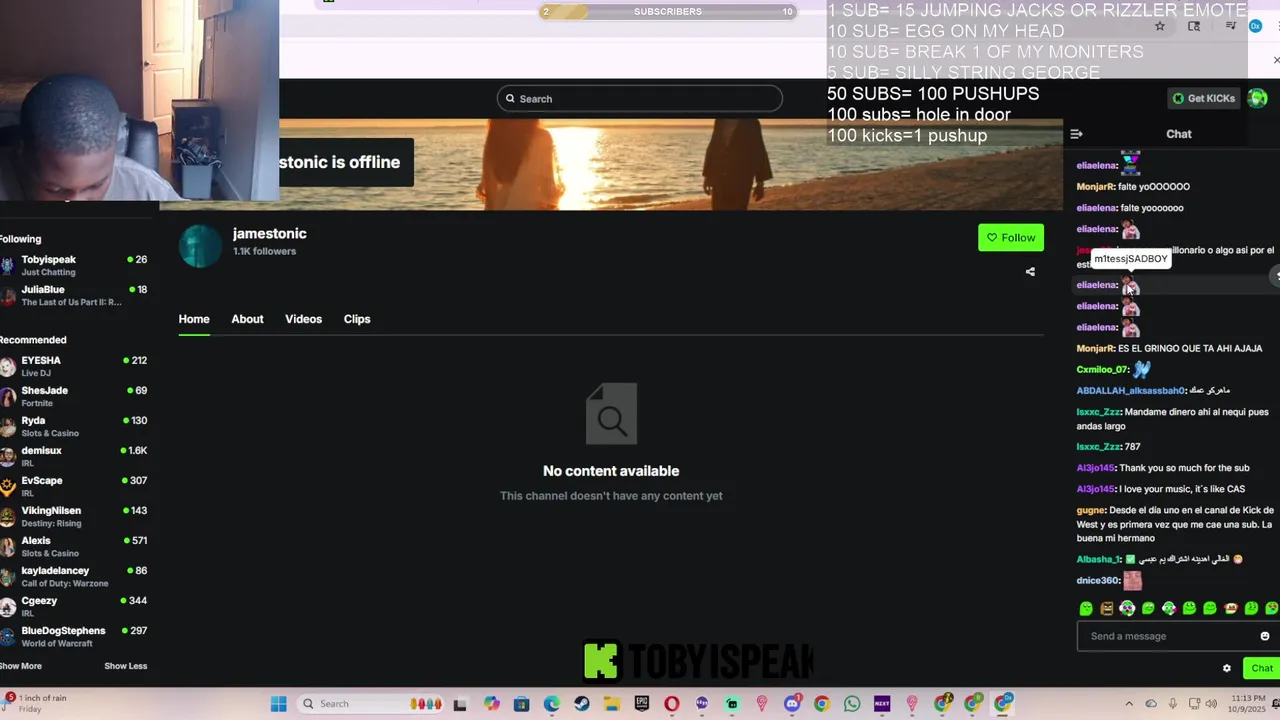Select the Ryda Slots & Casino channel
The image size is (1280, 720).
[x=74, y=426]
